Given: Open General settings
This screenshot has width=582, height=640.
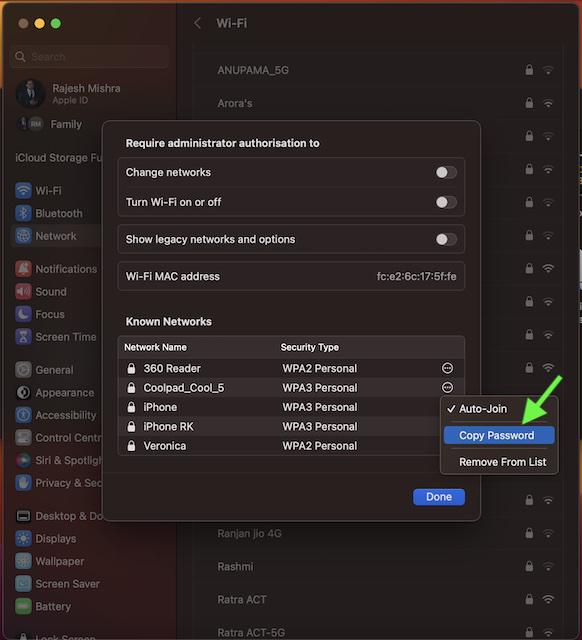Looking at the screenshot, I should pos(44,370).
